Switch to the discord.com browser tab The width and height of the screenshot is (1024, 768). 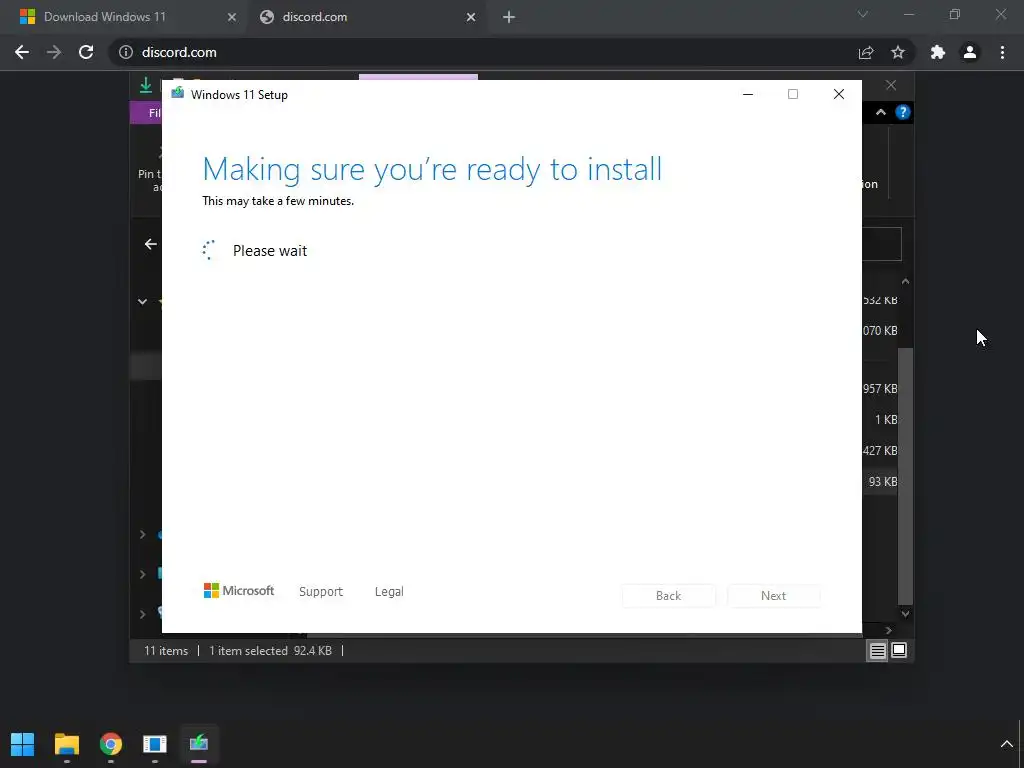click(366, 17)
